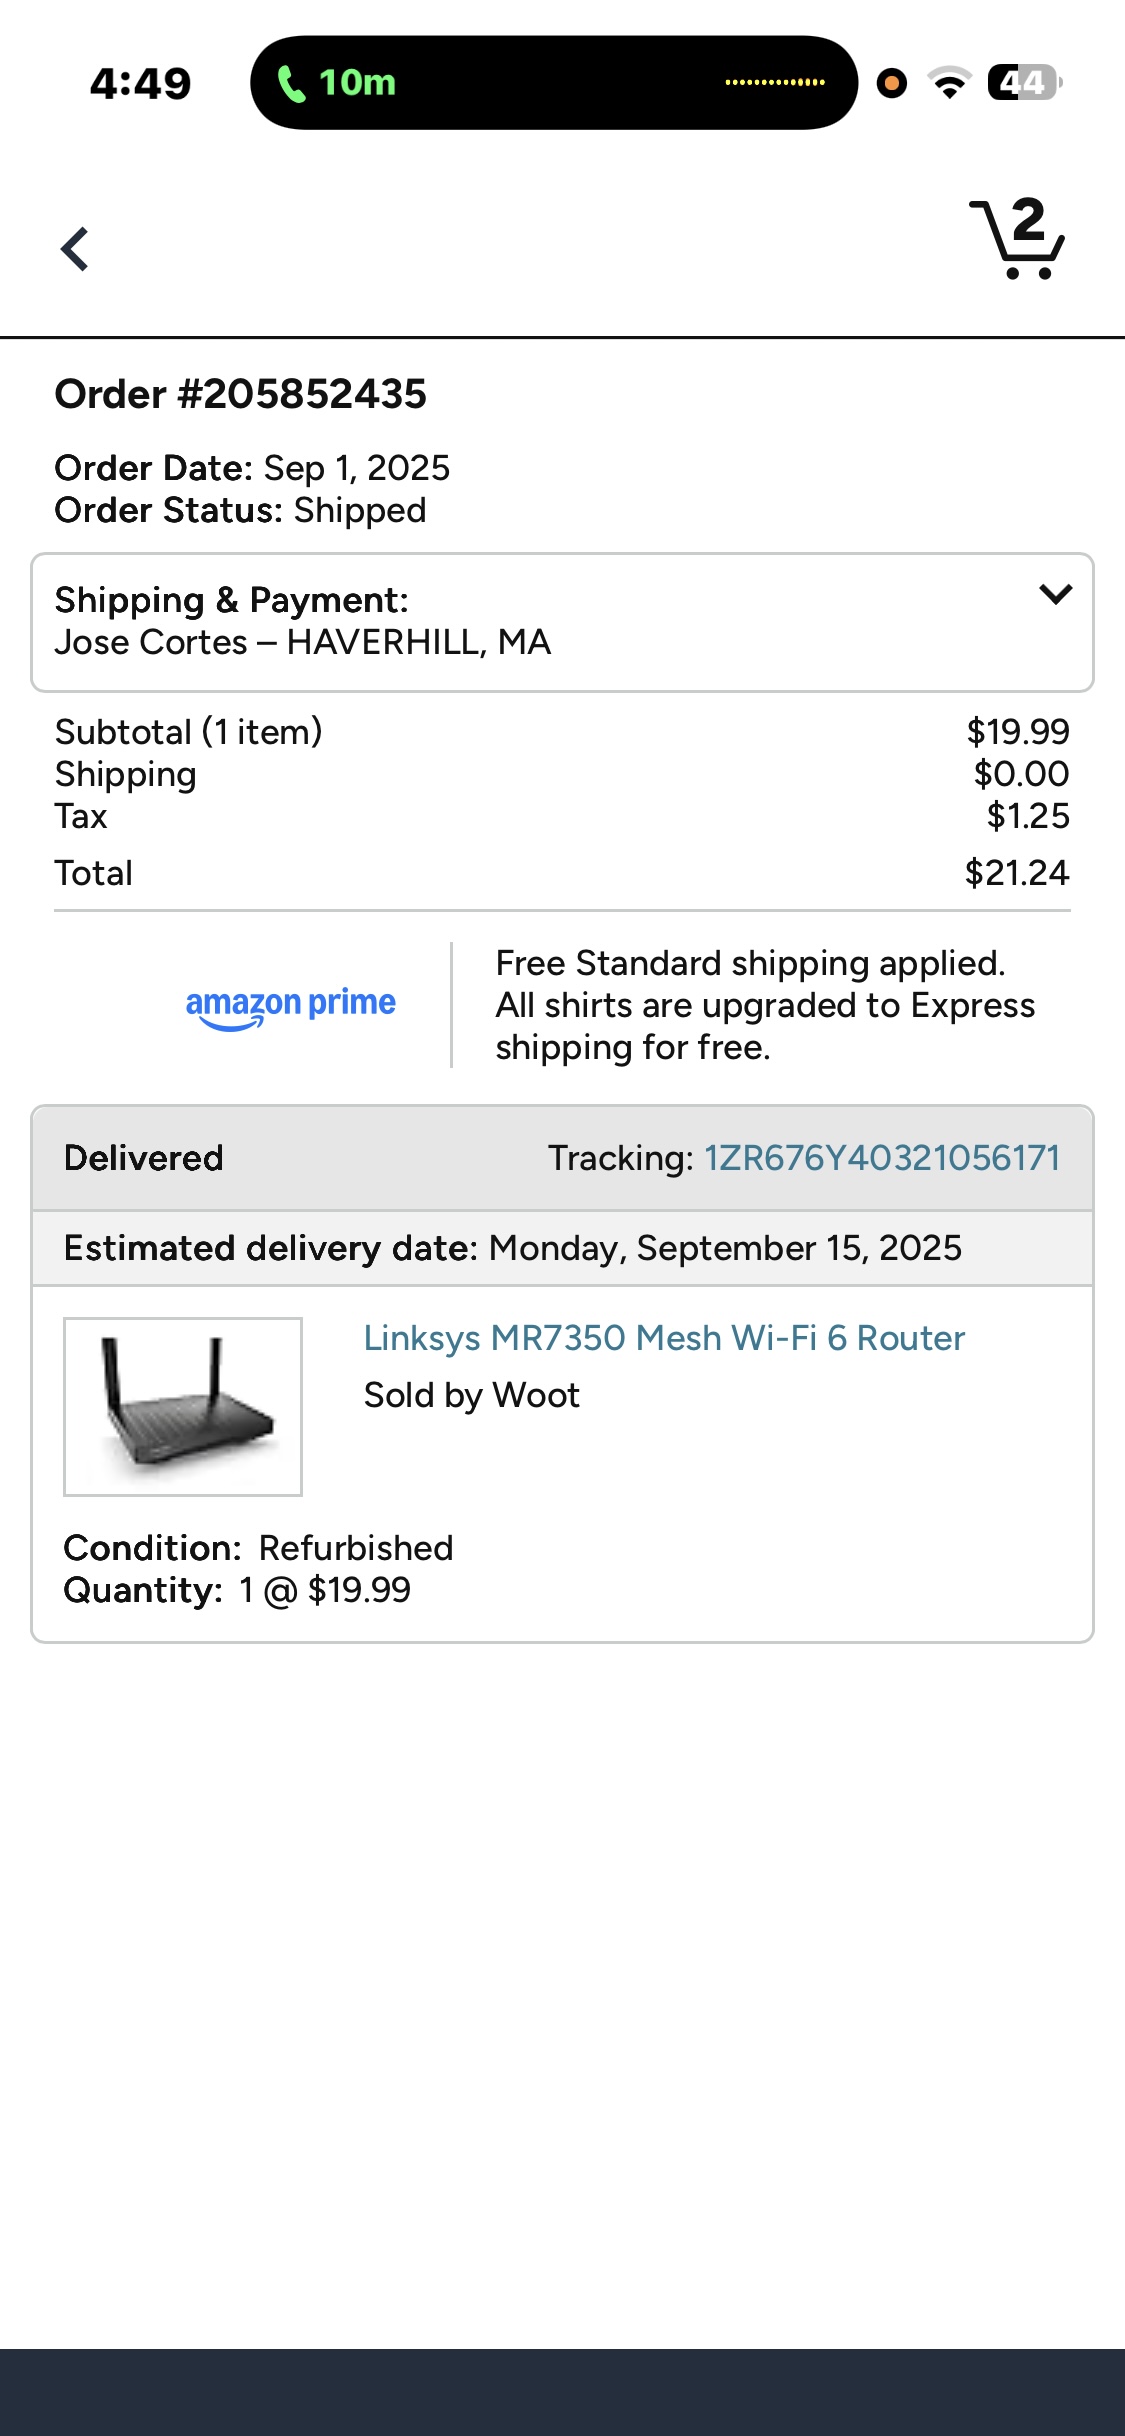Image resolution: width=1125 pixels, height=2436 pixels.
Task: Expand Shipping & Payment chevron
Action: [x=1056, y=595]
